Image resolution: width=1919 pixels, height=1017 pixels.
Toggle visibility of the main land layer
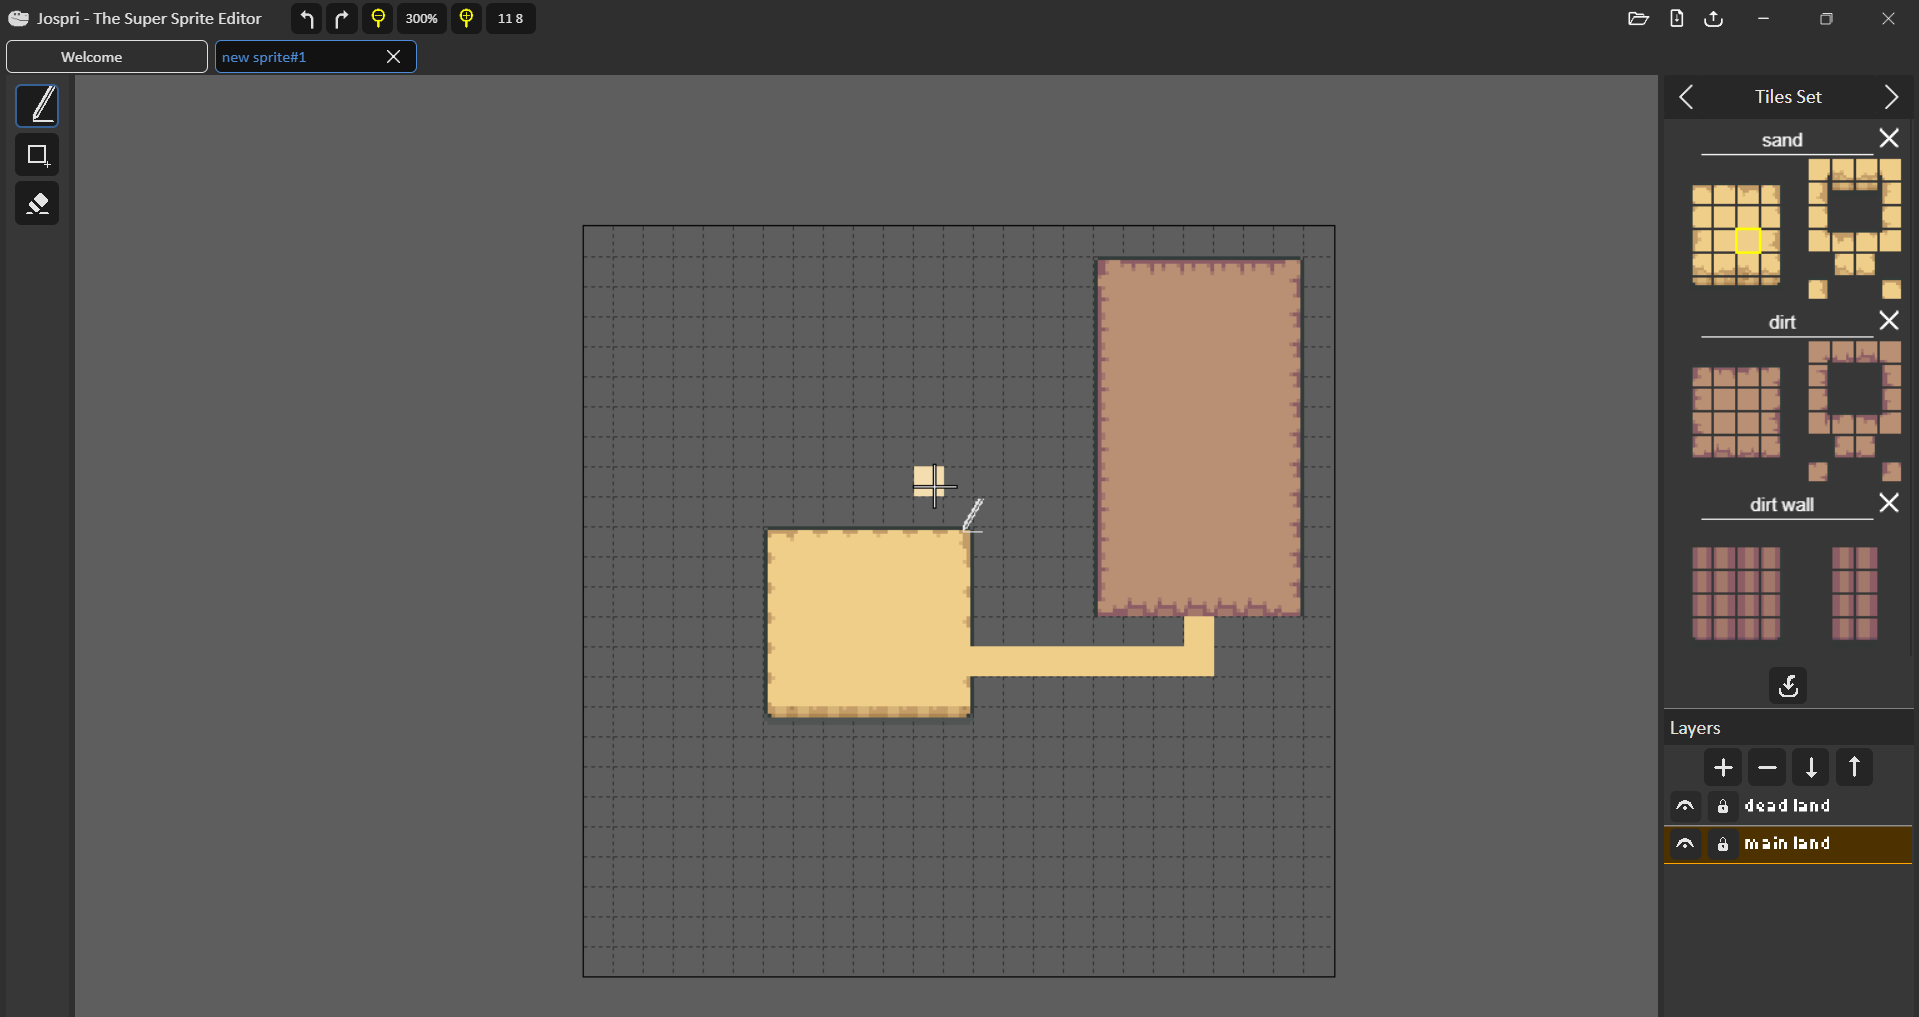(1685, 845)
